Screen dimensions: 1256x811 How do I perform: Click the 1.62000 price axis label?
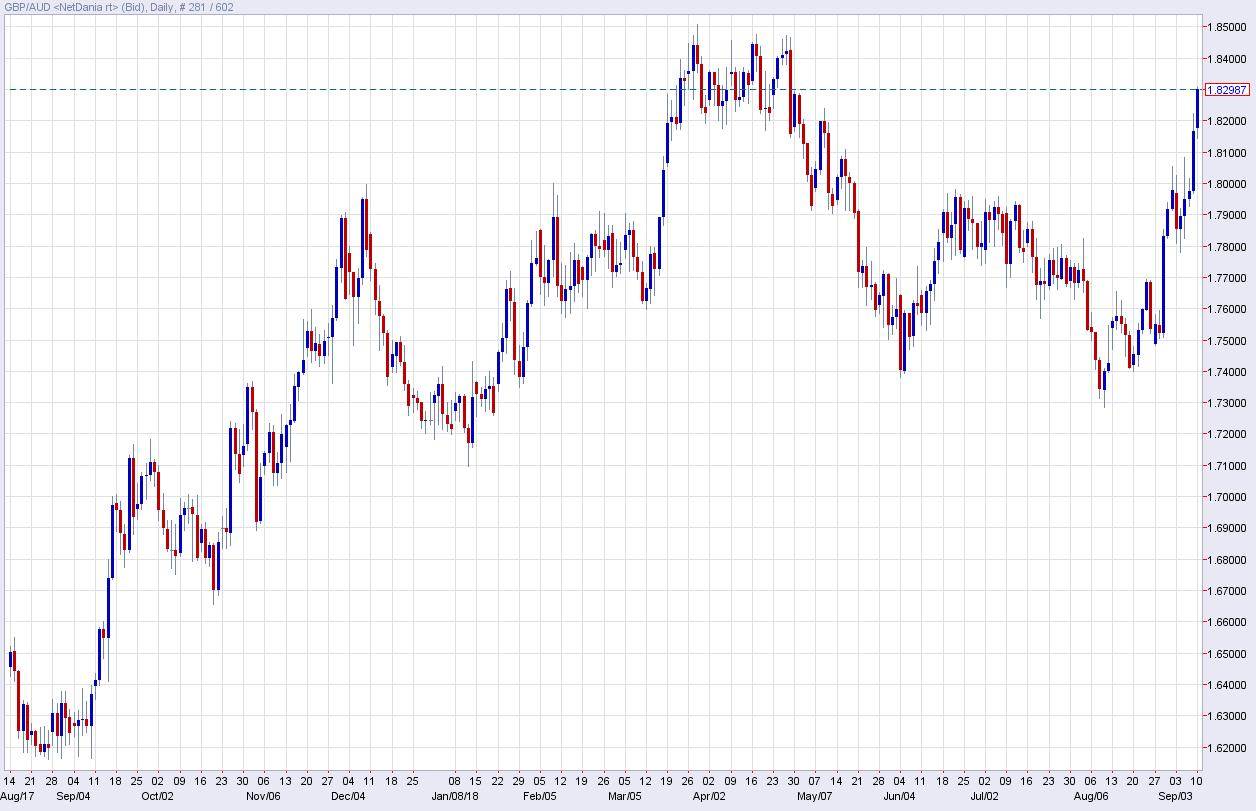click(x=1227, y=748)
